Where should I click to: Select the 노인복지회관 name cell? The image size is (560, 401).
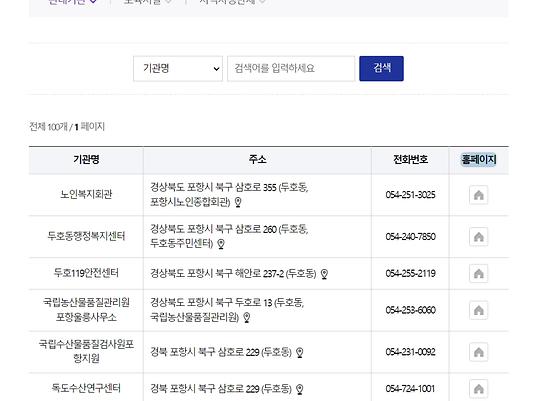[86, 195]
